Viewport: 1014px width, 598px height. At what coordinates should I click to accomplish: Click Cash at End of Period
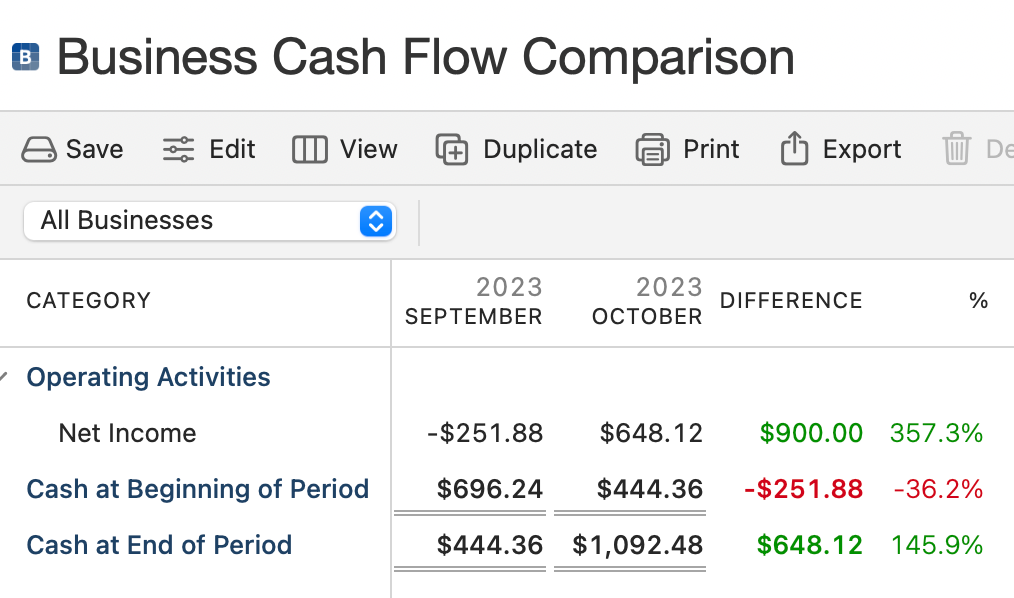tap(159, 545)
